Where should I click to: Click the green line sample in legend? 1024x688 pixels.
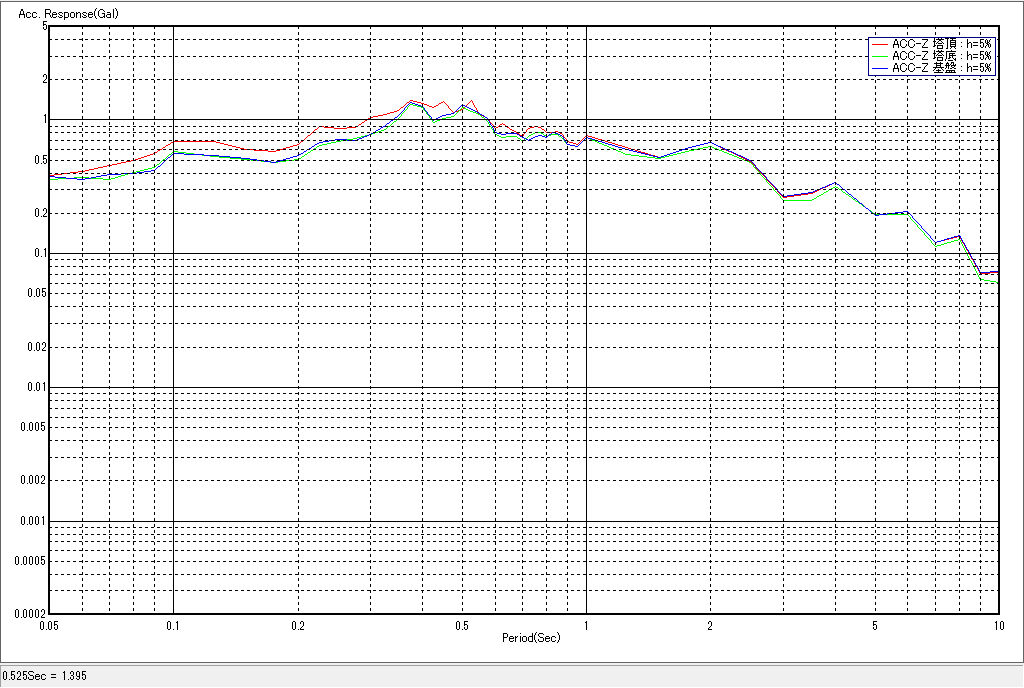(x=879, y=56)
